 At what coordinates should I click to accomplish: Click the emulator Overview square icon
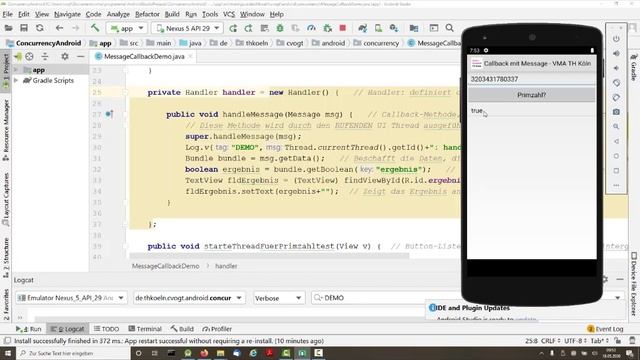pyautogui.click(x=616, y=171)
